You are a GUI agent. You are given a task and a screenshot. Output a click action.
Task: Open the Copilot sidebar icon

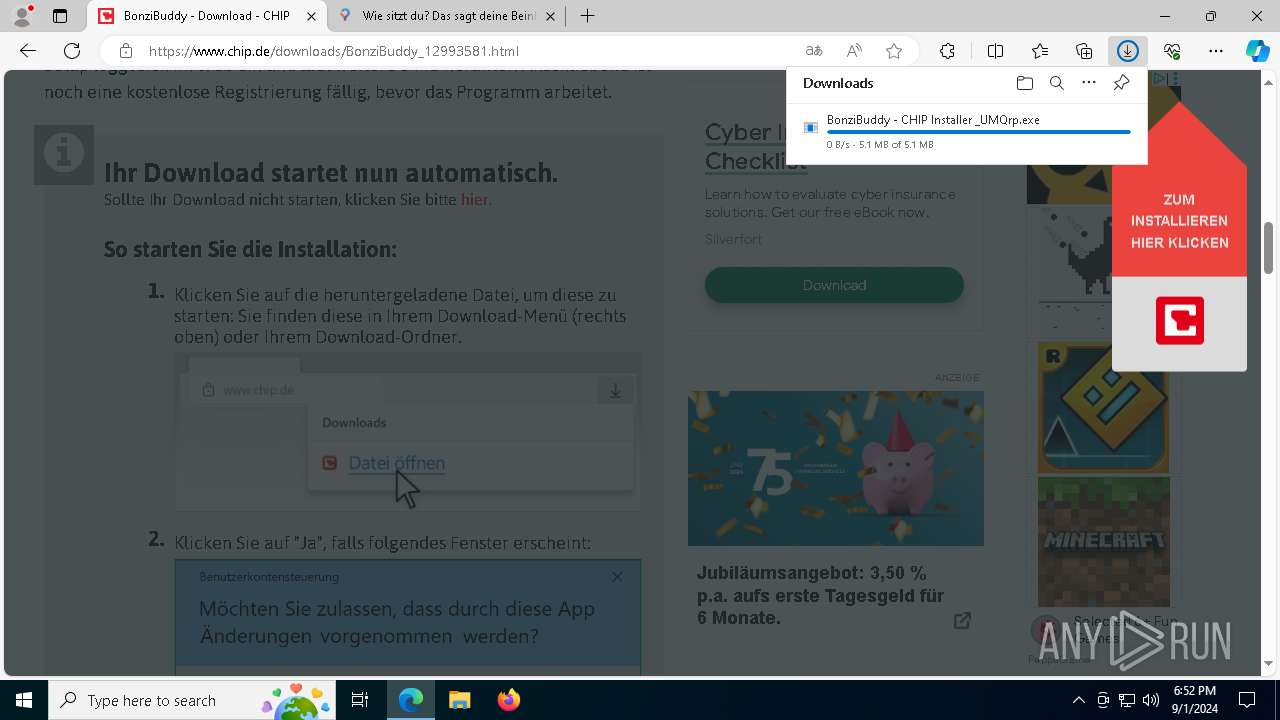click(1257, 51)
